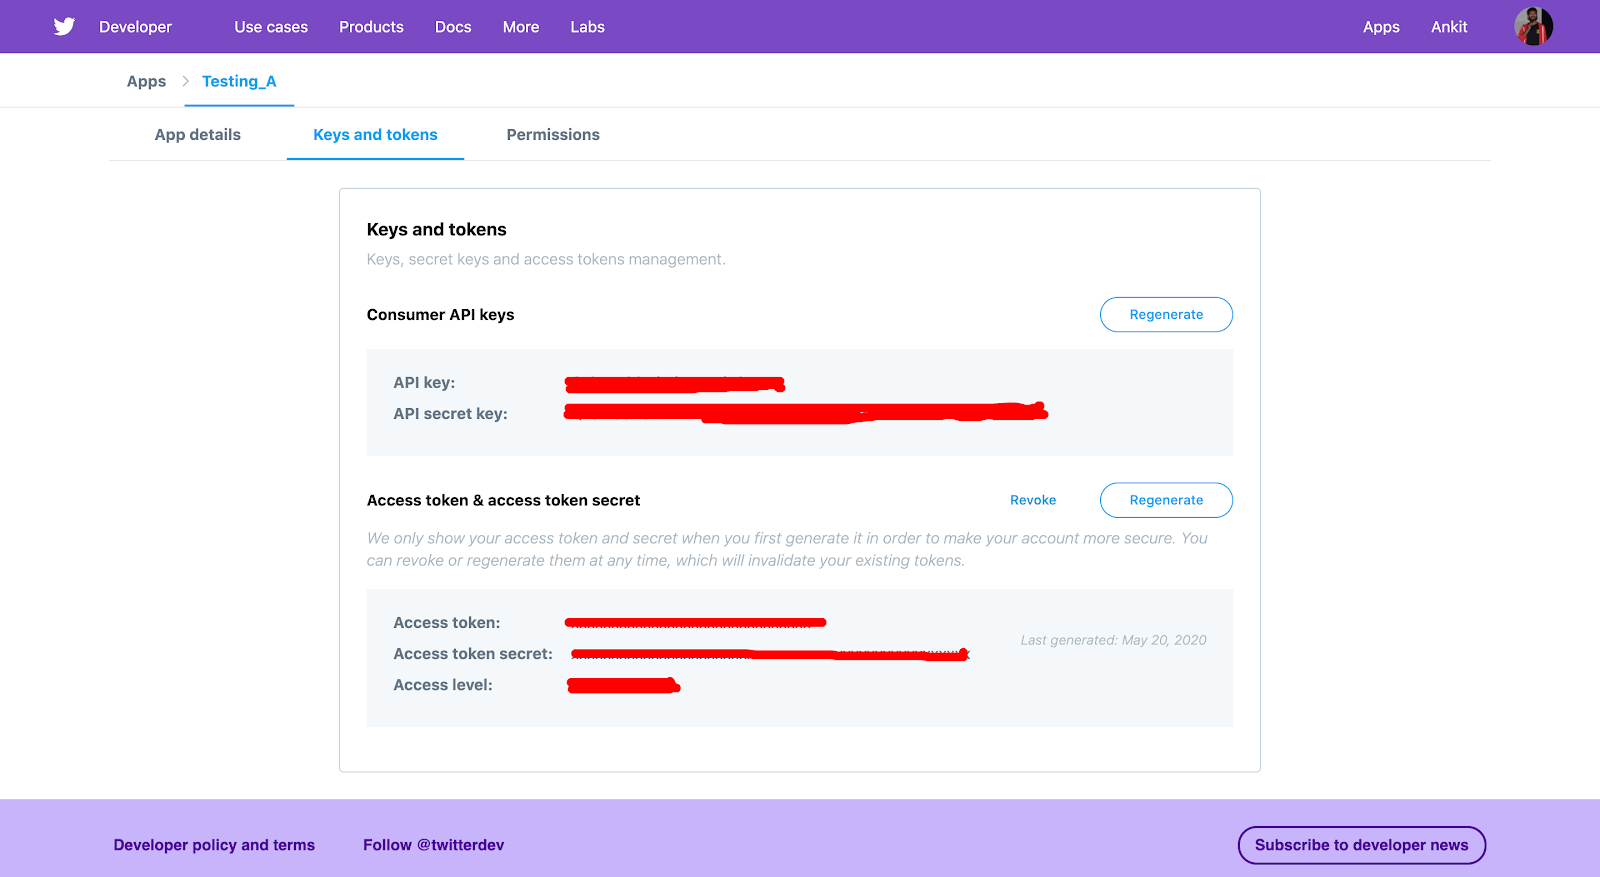Go to Apps in top navigation

click(x=1381, y=27)
